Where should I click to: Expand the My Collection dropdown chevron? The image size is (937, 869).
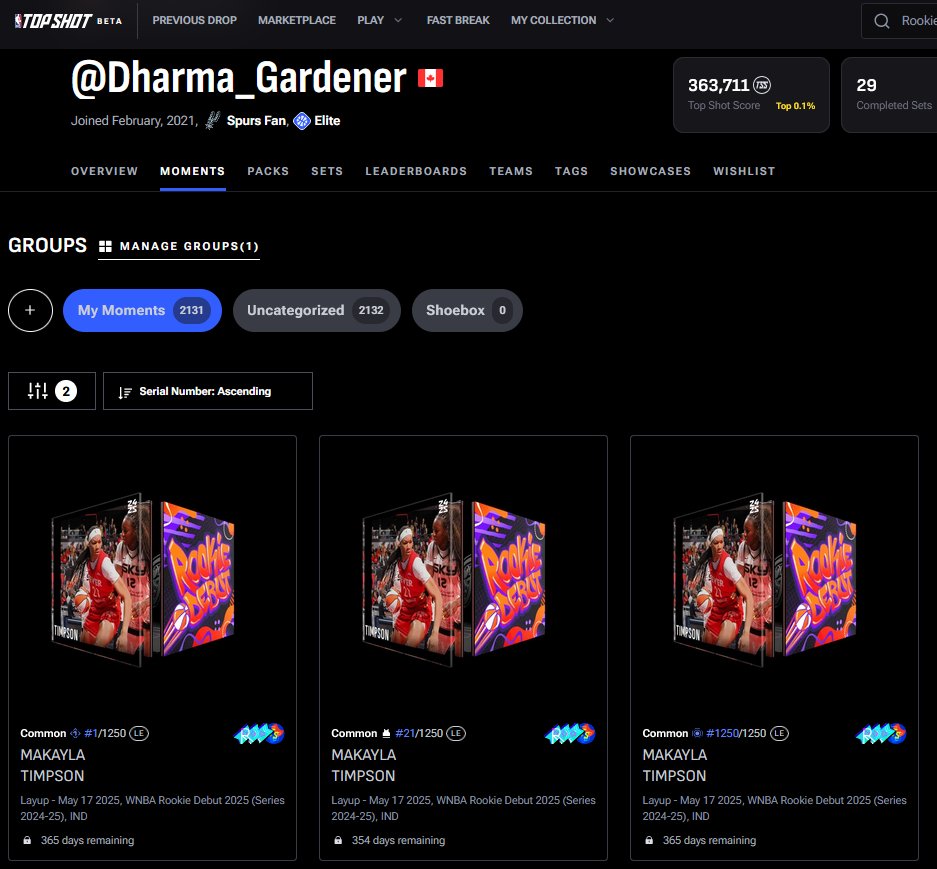610,20
